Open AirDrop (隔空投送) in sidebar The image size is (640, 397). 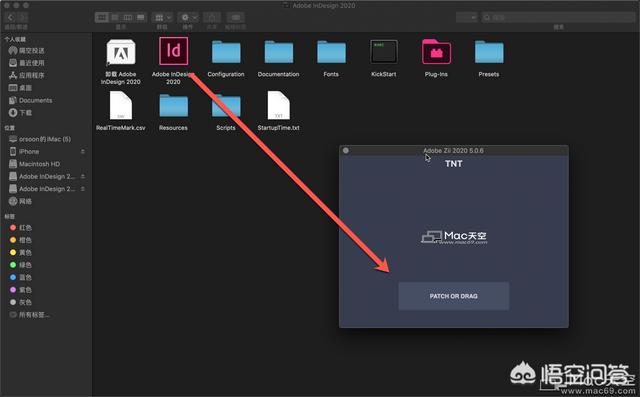pyautogui.click(x=27, y=51)
